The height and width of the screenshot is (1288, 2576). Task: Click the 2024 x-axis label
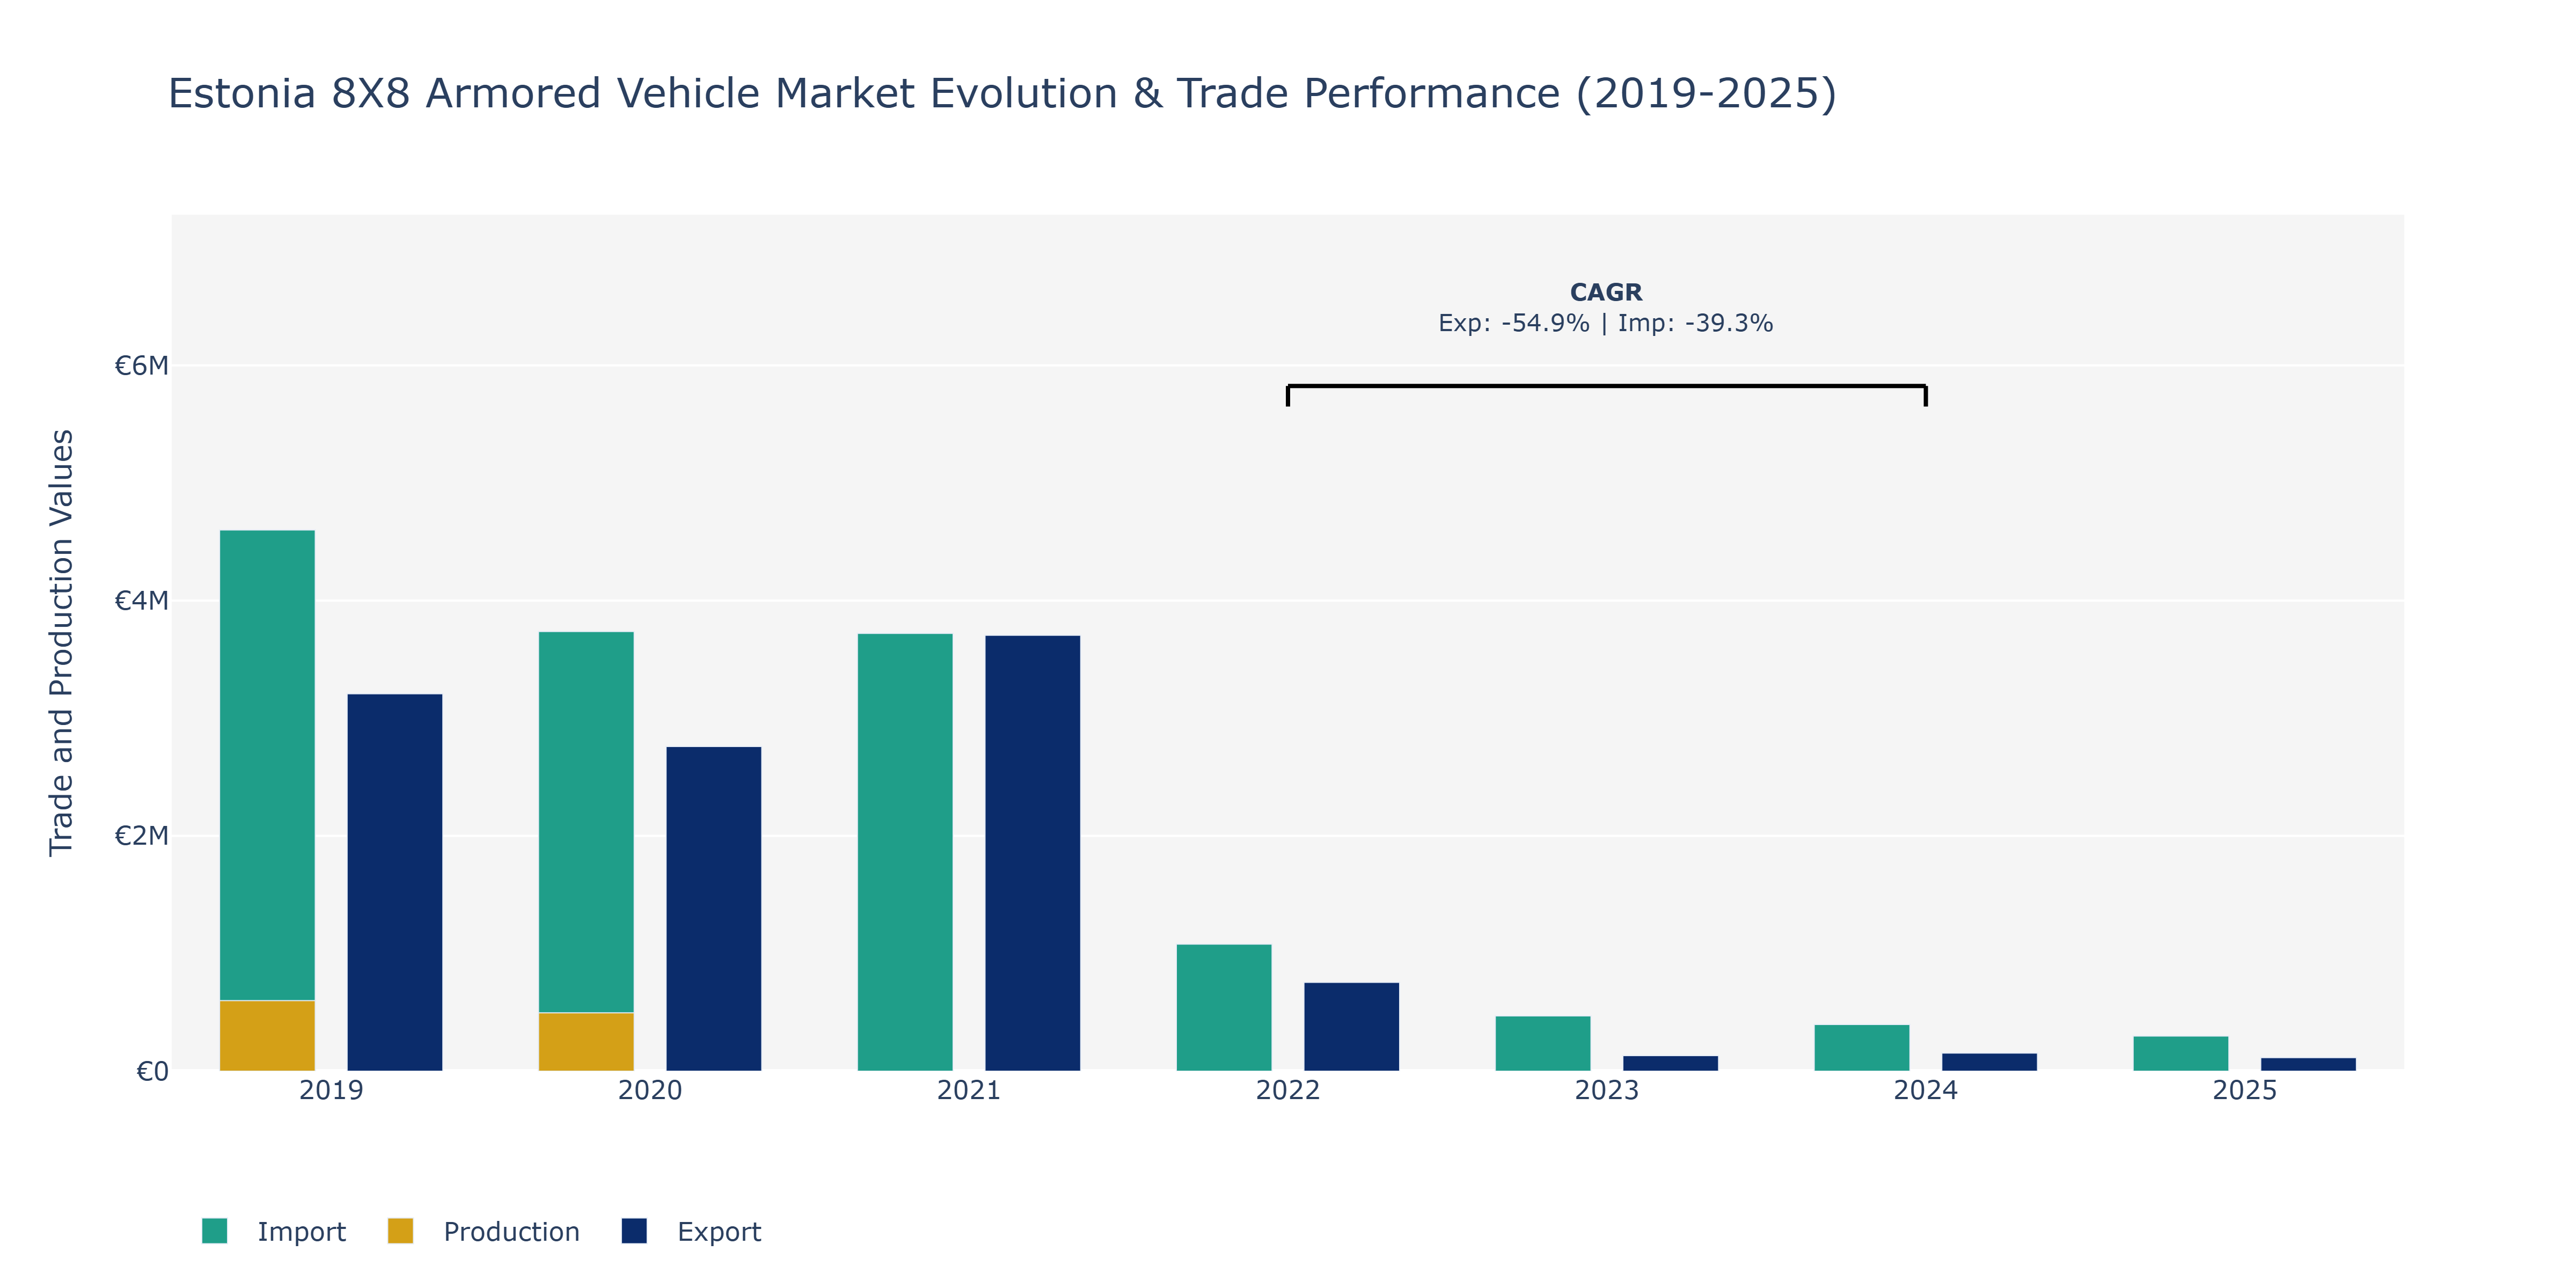[1926, 1090]
